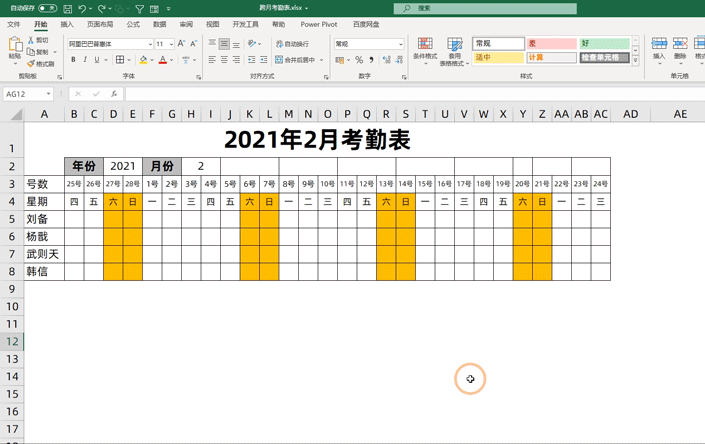This screenshot has width=705, height=444.
Task: Open Format as Table (套用表格格式)
Action: tap(455, 50)
